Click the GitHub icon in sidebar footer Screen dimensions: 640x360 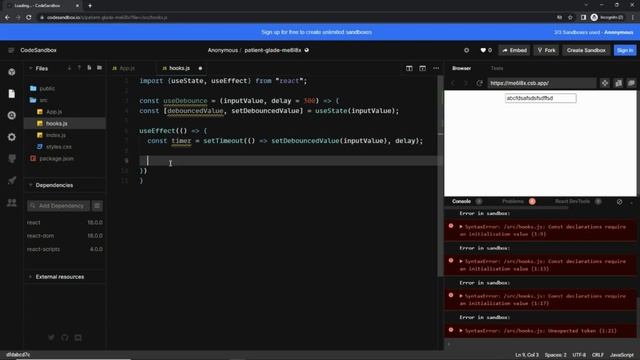(64, 338)
